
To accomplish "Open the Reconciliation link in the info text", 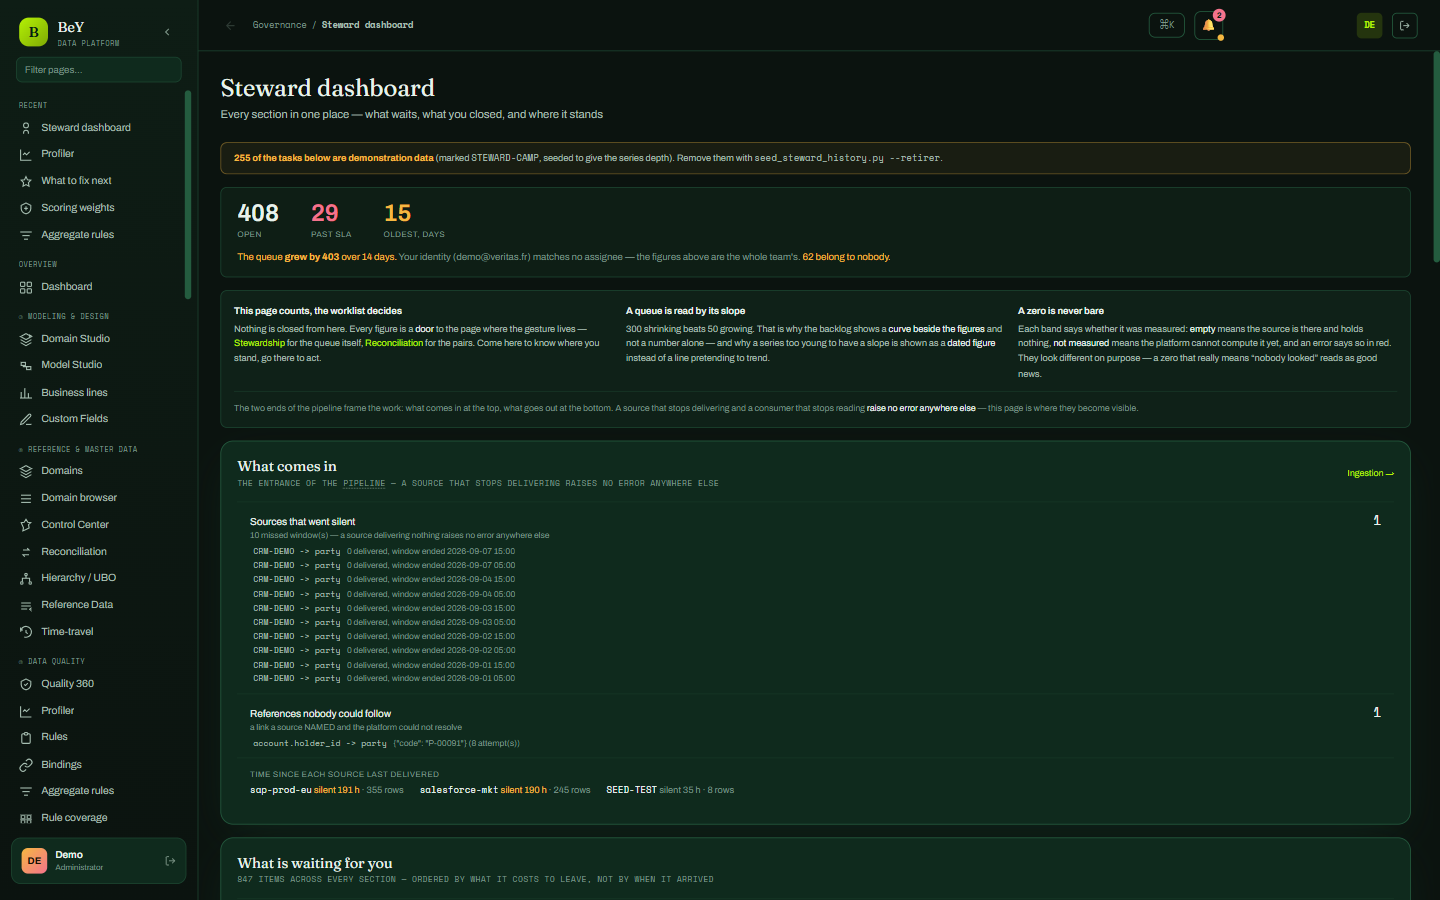I will coord(394,343).
